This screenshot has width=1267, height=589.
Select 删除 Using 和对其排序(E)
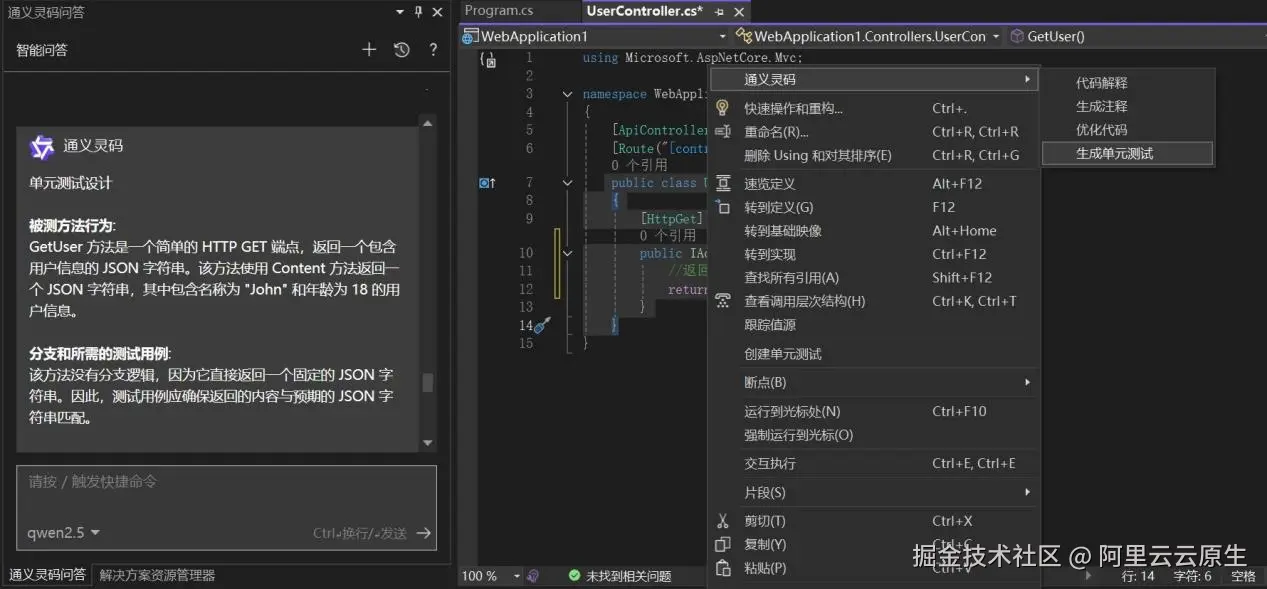[x=874, y=155]
